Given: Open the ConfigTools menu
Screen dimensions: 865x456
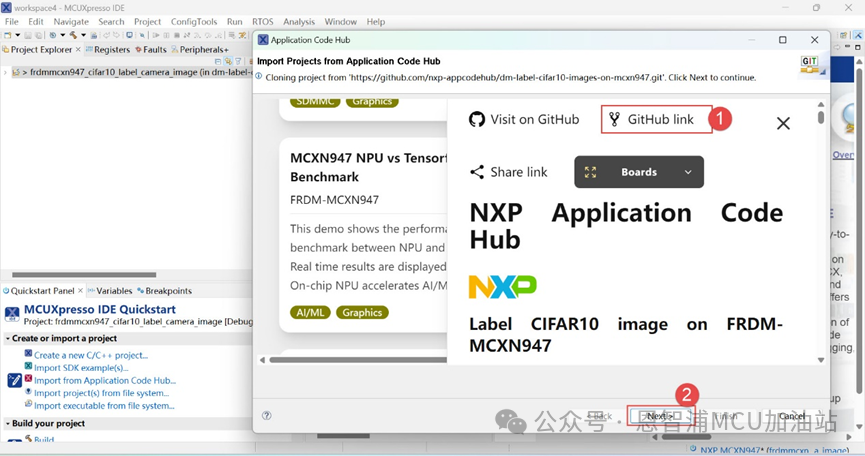Looking at the screenshot, I should pyautogui.click(x=194, y=22).
